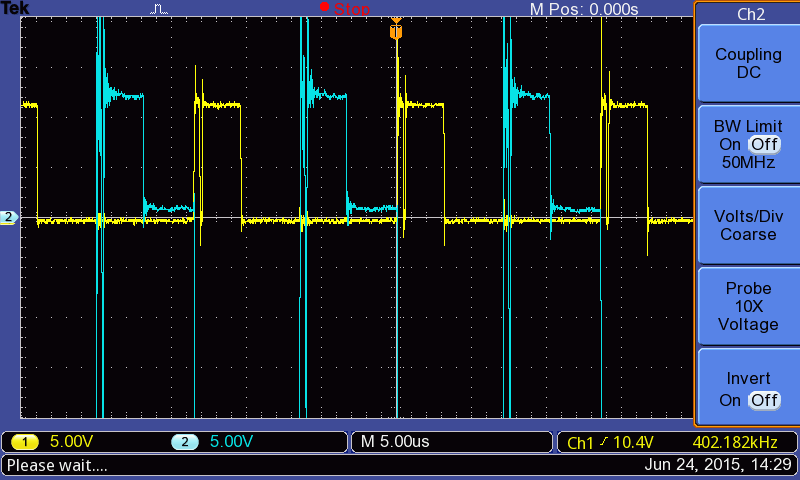
Task: Click the yellow channel 1 badge
Action: click(x=24, y=442)
